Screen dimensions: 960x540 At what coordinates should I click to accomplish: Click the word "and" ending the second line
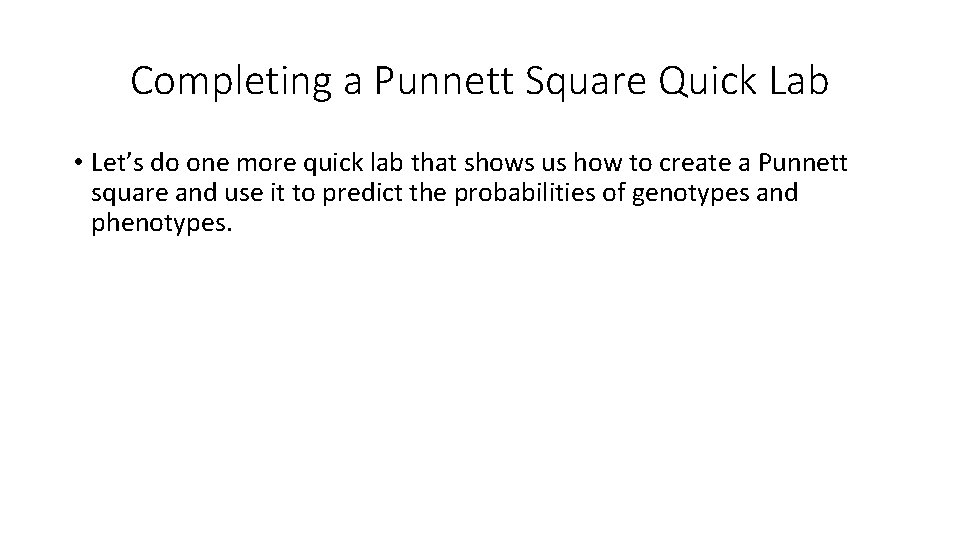coord(777,193)
